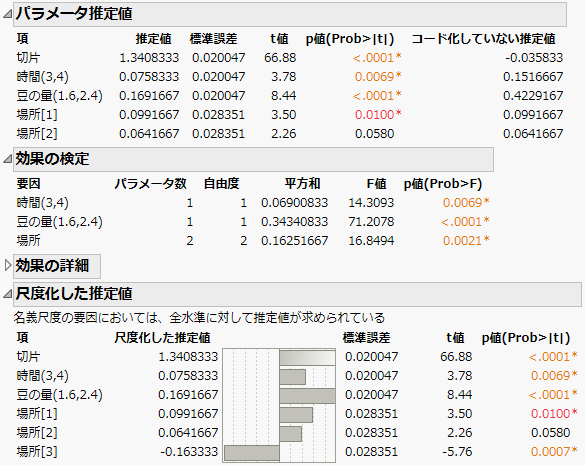Select 尺度化した推定値 column header
This screenshot has width=585, height=465.
point(162,338)
